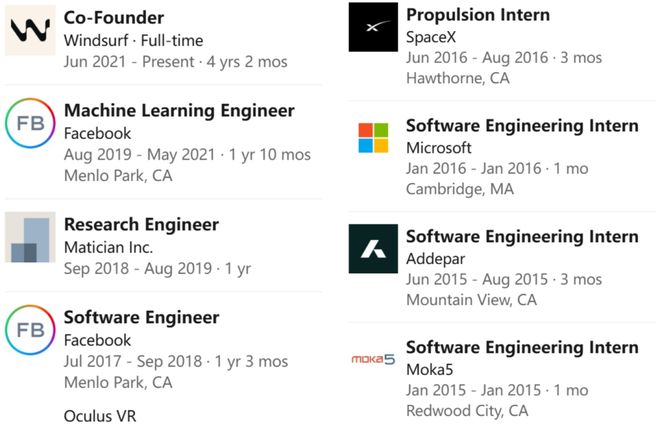
Task: Click the Matician Inc. logo thumbnail
Action: (30, 237)
